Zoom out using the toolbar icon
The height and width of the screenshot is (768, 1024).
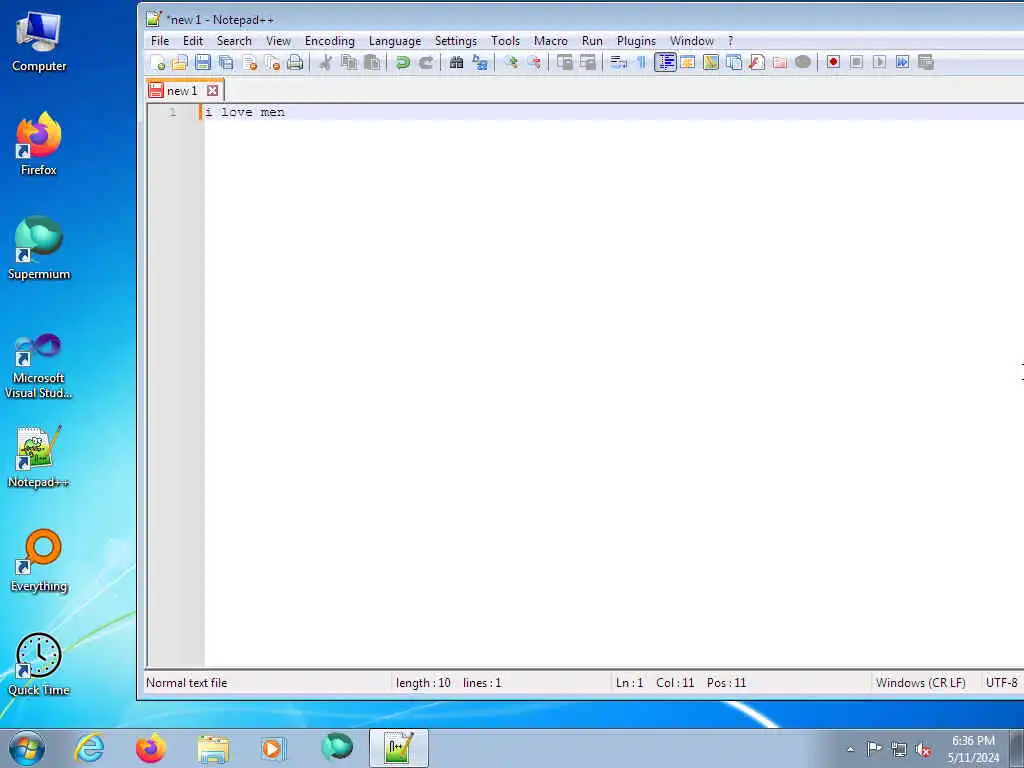pyautogui.click(x=534, y=63)
